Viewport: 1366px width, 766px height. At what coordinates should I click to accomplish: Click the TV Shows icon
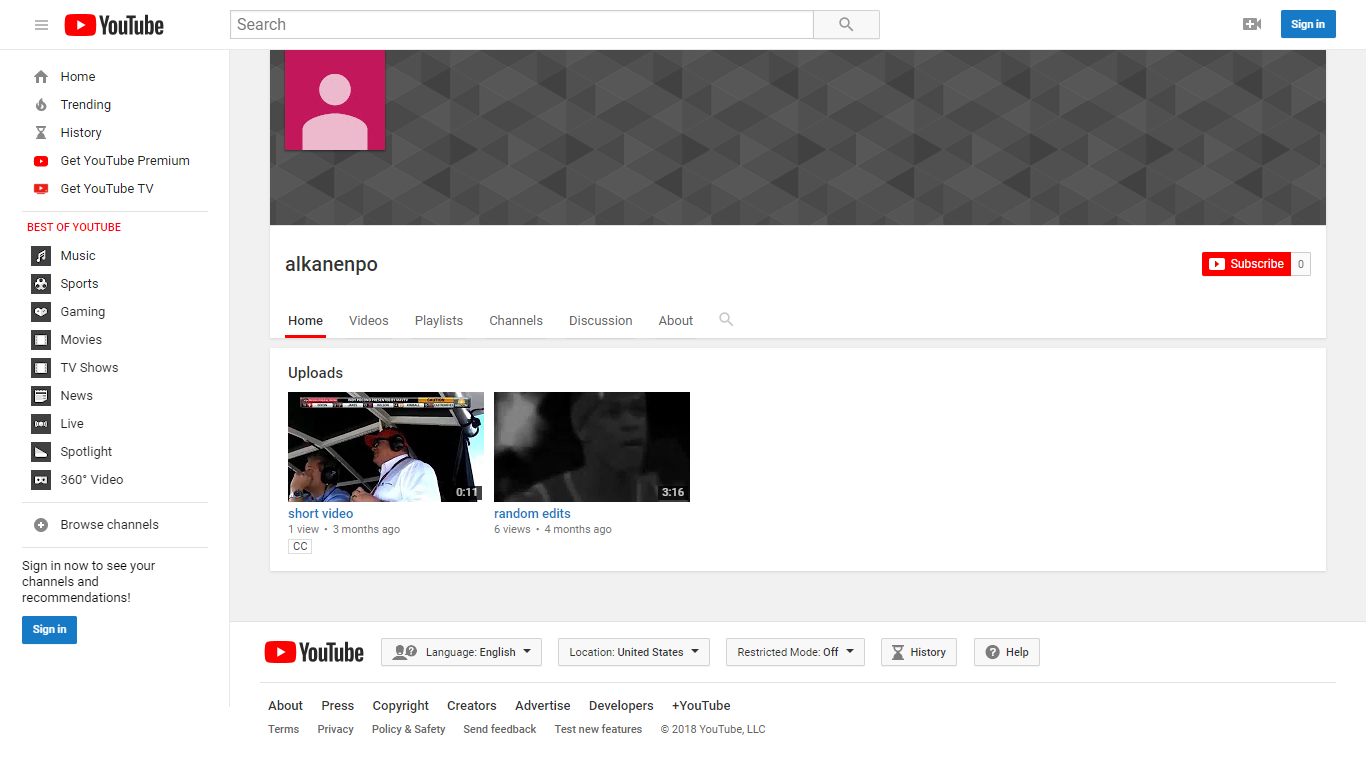[41, 368]
